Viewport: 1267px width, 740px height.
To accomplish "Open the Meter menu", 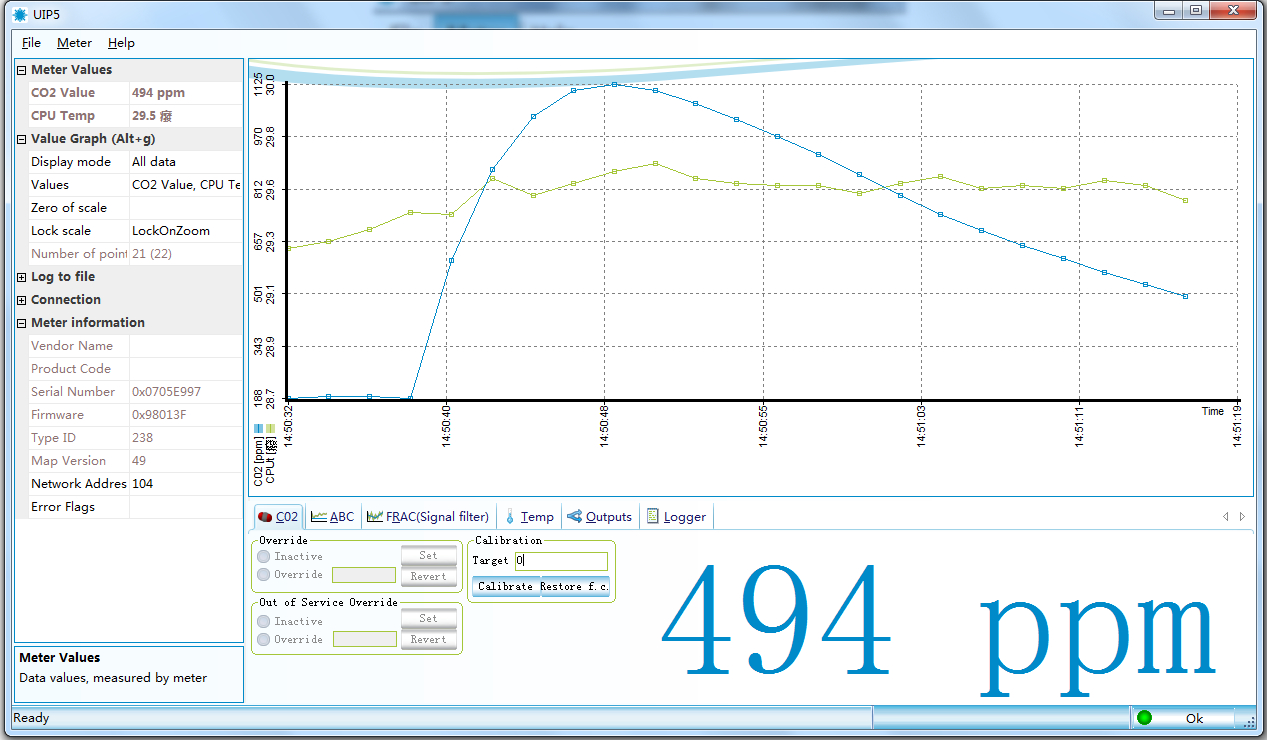I will [74, 43].
